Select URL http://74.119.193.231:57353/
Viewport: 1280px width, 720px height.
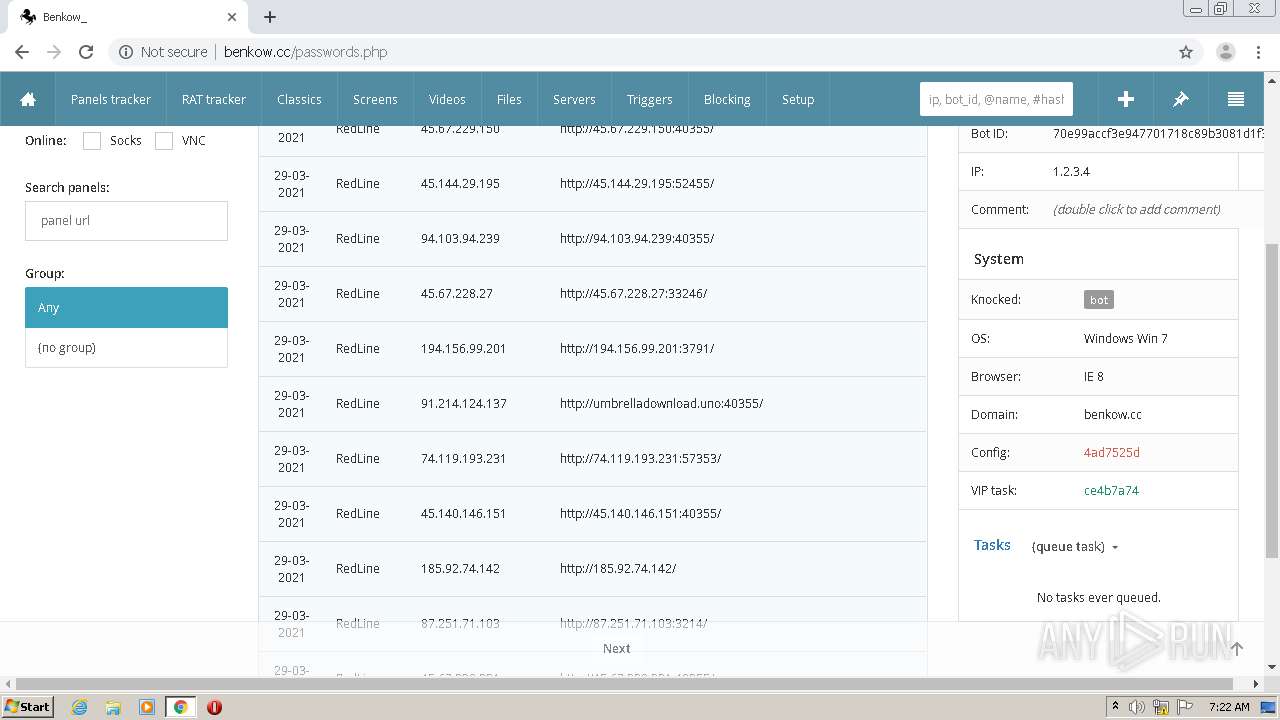641,459
